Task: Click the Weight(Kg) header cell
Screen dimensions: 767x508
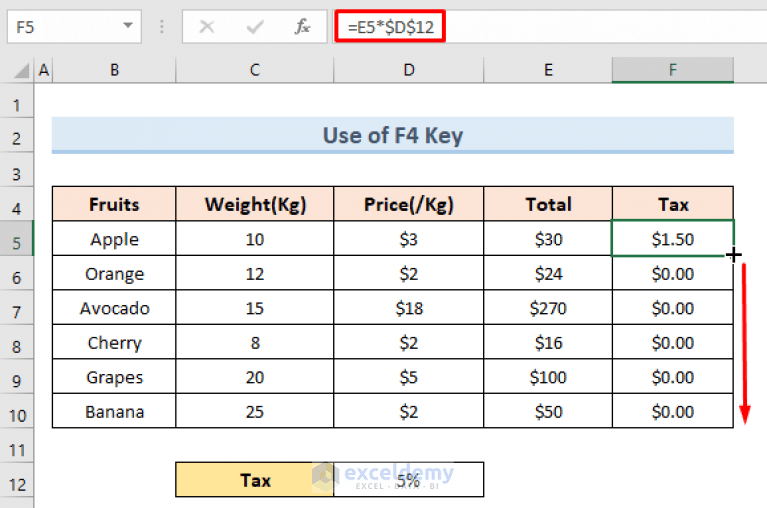Action: click(x=254, y=204)
